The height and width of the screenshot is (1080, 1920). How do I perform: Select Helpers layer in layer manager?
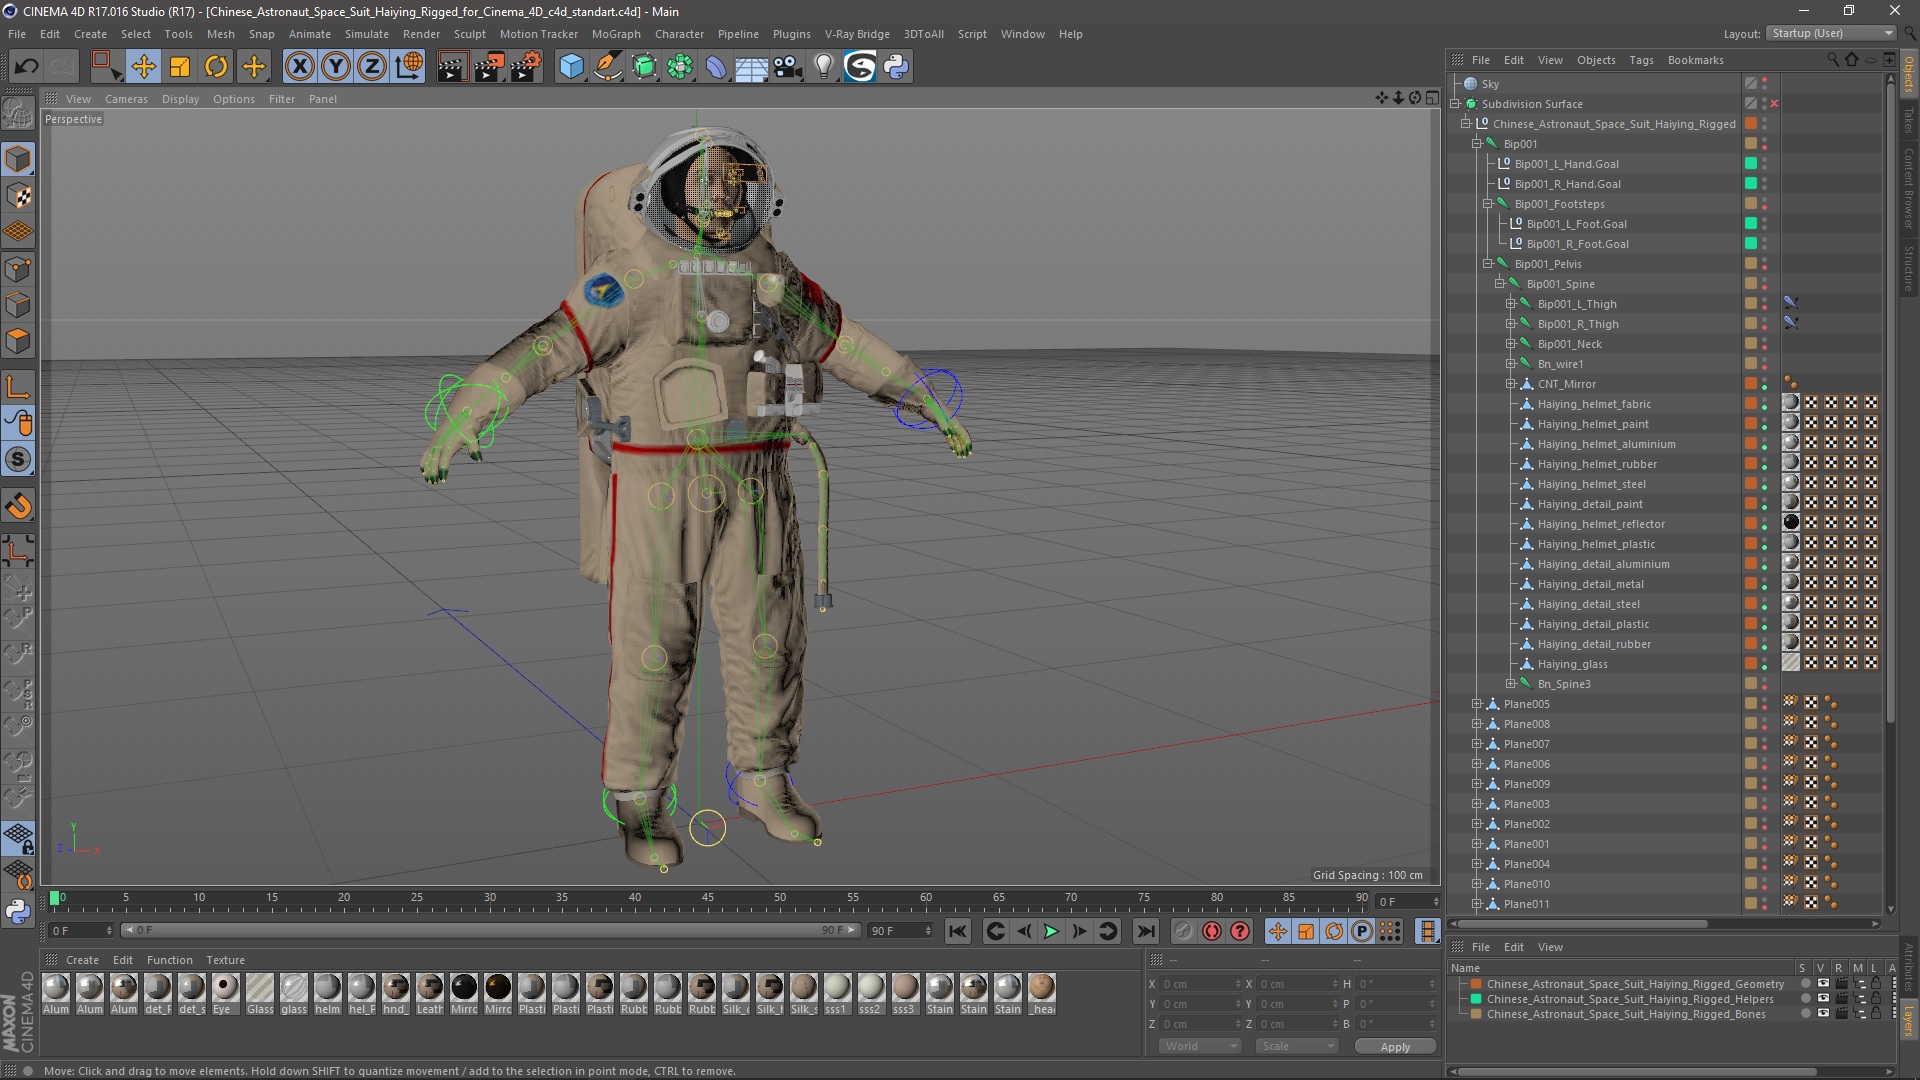point(1630,999)
